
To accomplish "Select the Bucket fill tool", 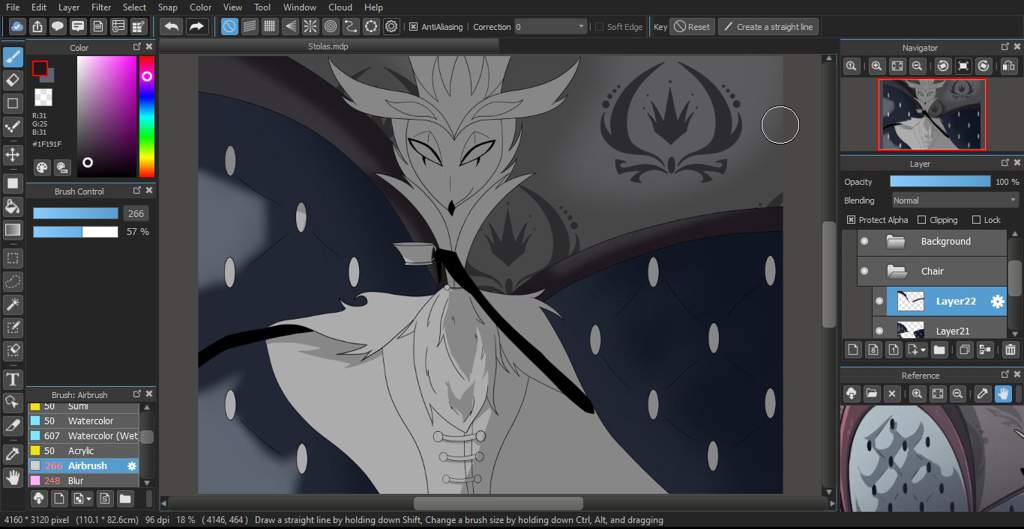I will pyautogui.click(x=13, y=206).
